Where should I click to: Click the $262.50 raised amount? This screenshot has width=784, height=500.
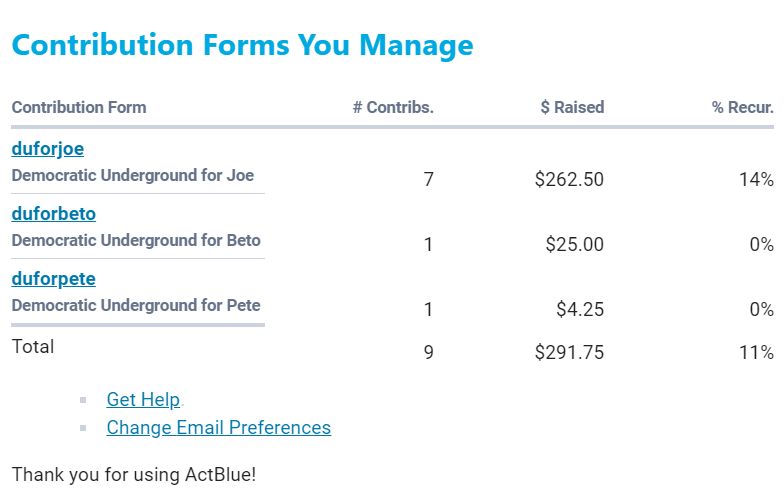(569, 180)
